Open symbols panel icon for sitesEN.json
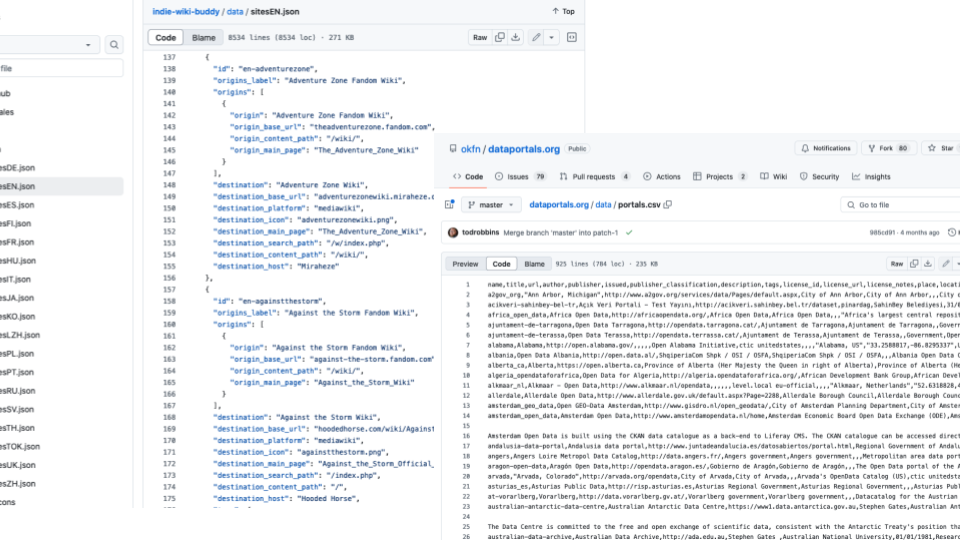 571,37
